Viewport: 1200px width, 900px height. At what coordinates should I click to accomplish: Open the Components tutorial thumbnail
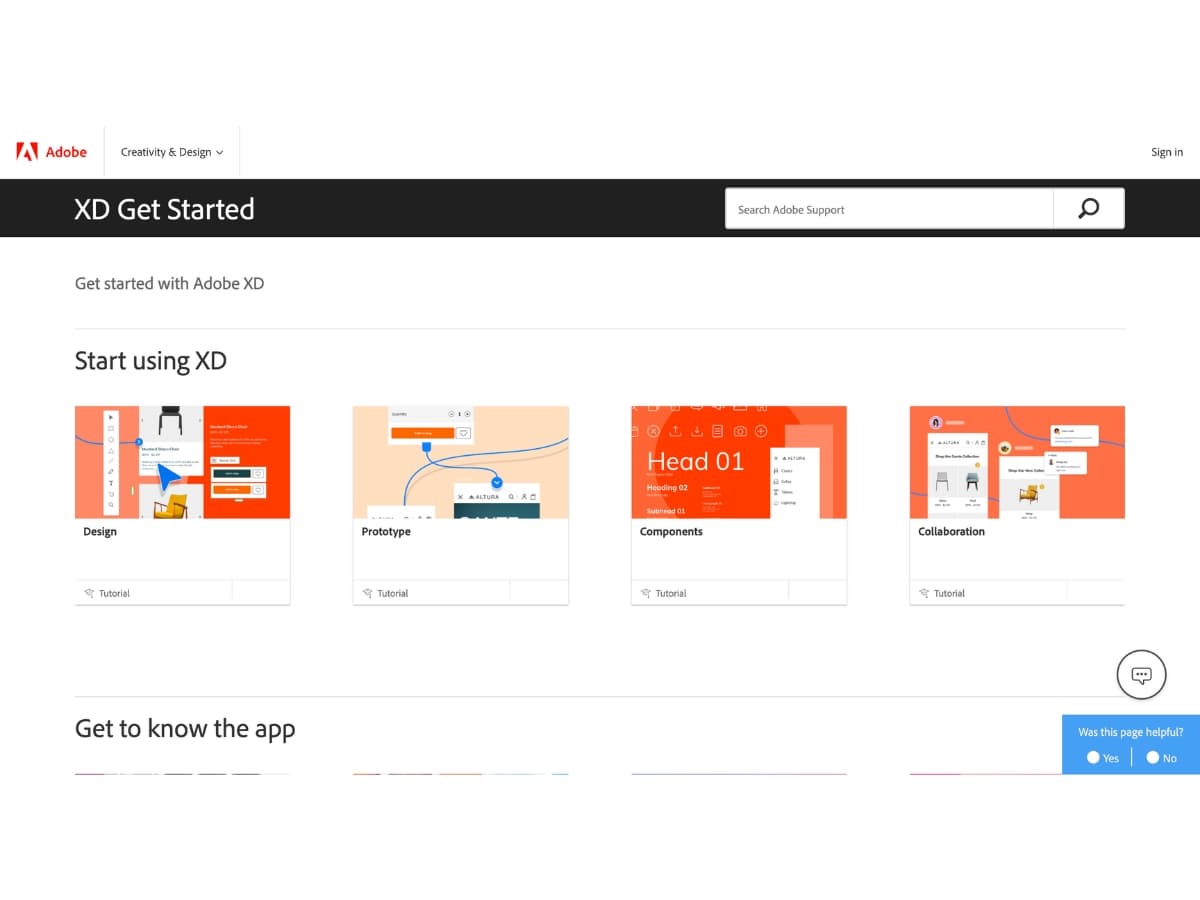coord(739,462)
